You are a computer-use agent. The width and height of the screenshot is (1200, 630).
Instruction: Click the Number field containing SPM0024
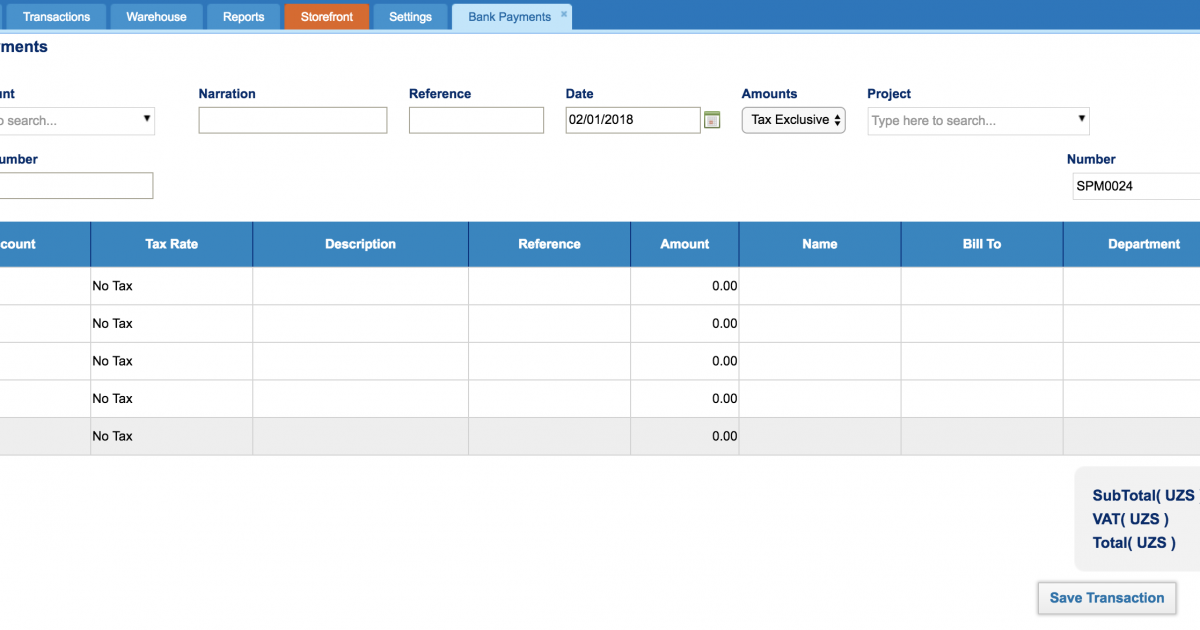(x=1135, y=186)
